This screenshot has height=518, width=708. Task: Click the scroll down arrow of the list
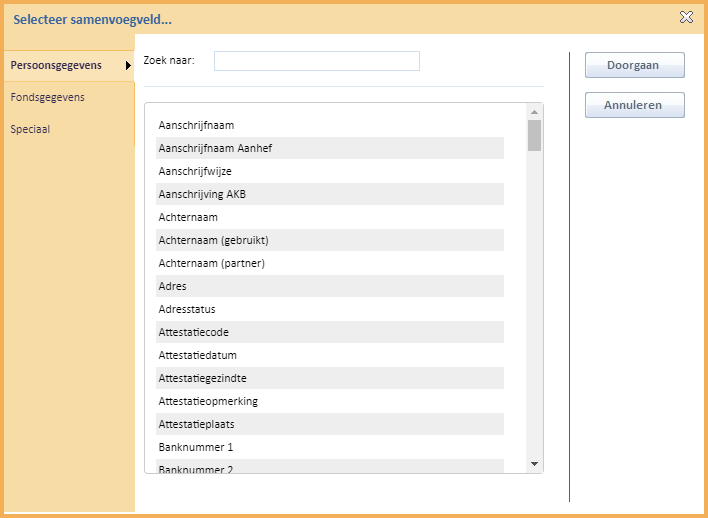[x=534, y=464]
